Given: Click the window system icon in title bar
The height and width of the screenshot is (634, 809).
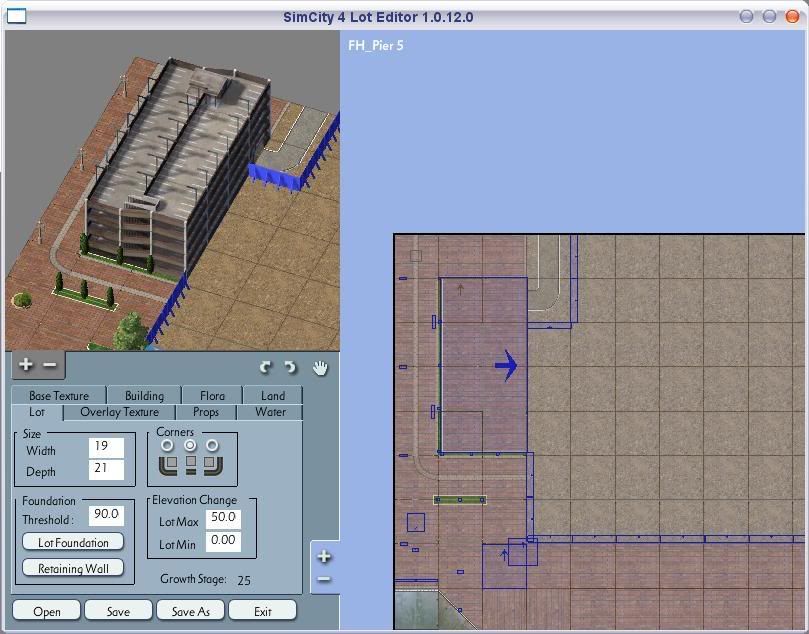Looking at the screenshot, I should 16,17.
